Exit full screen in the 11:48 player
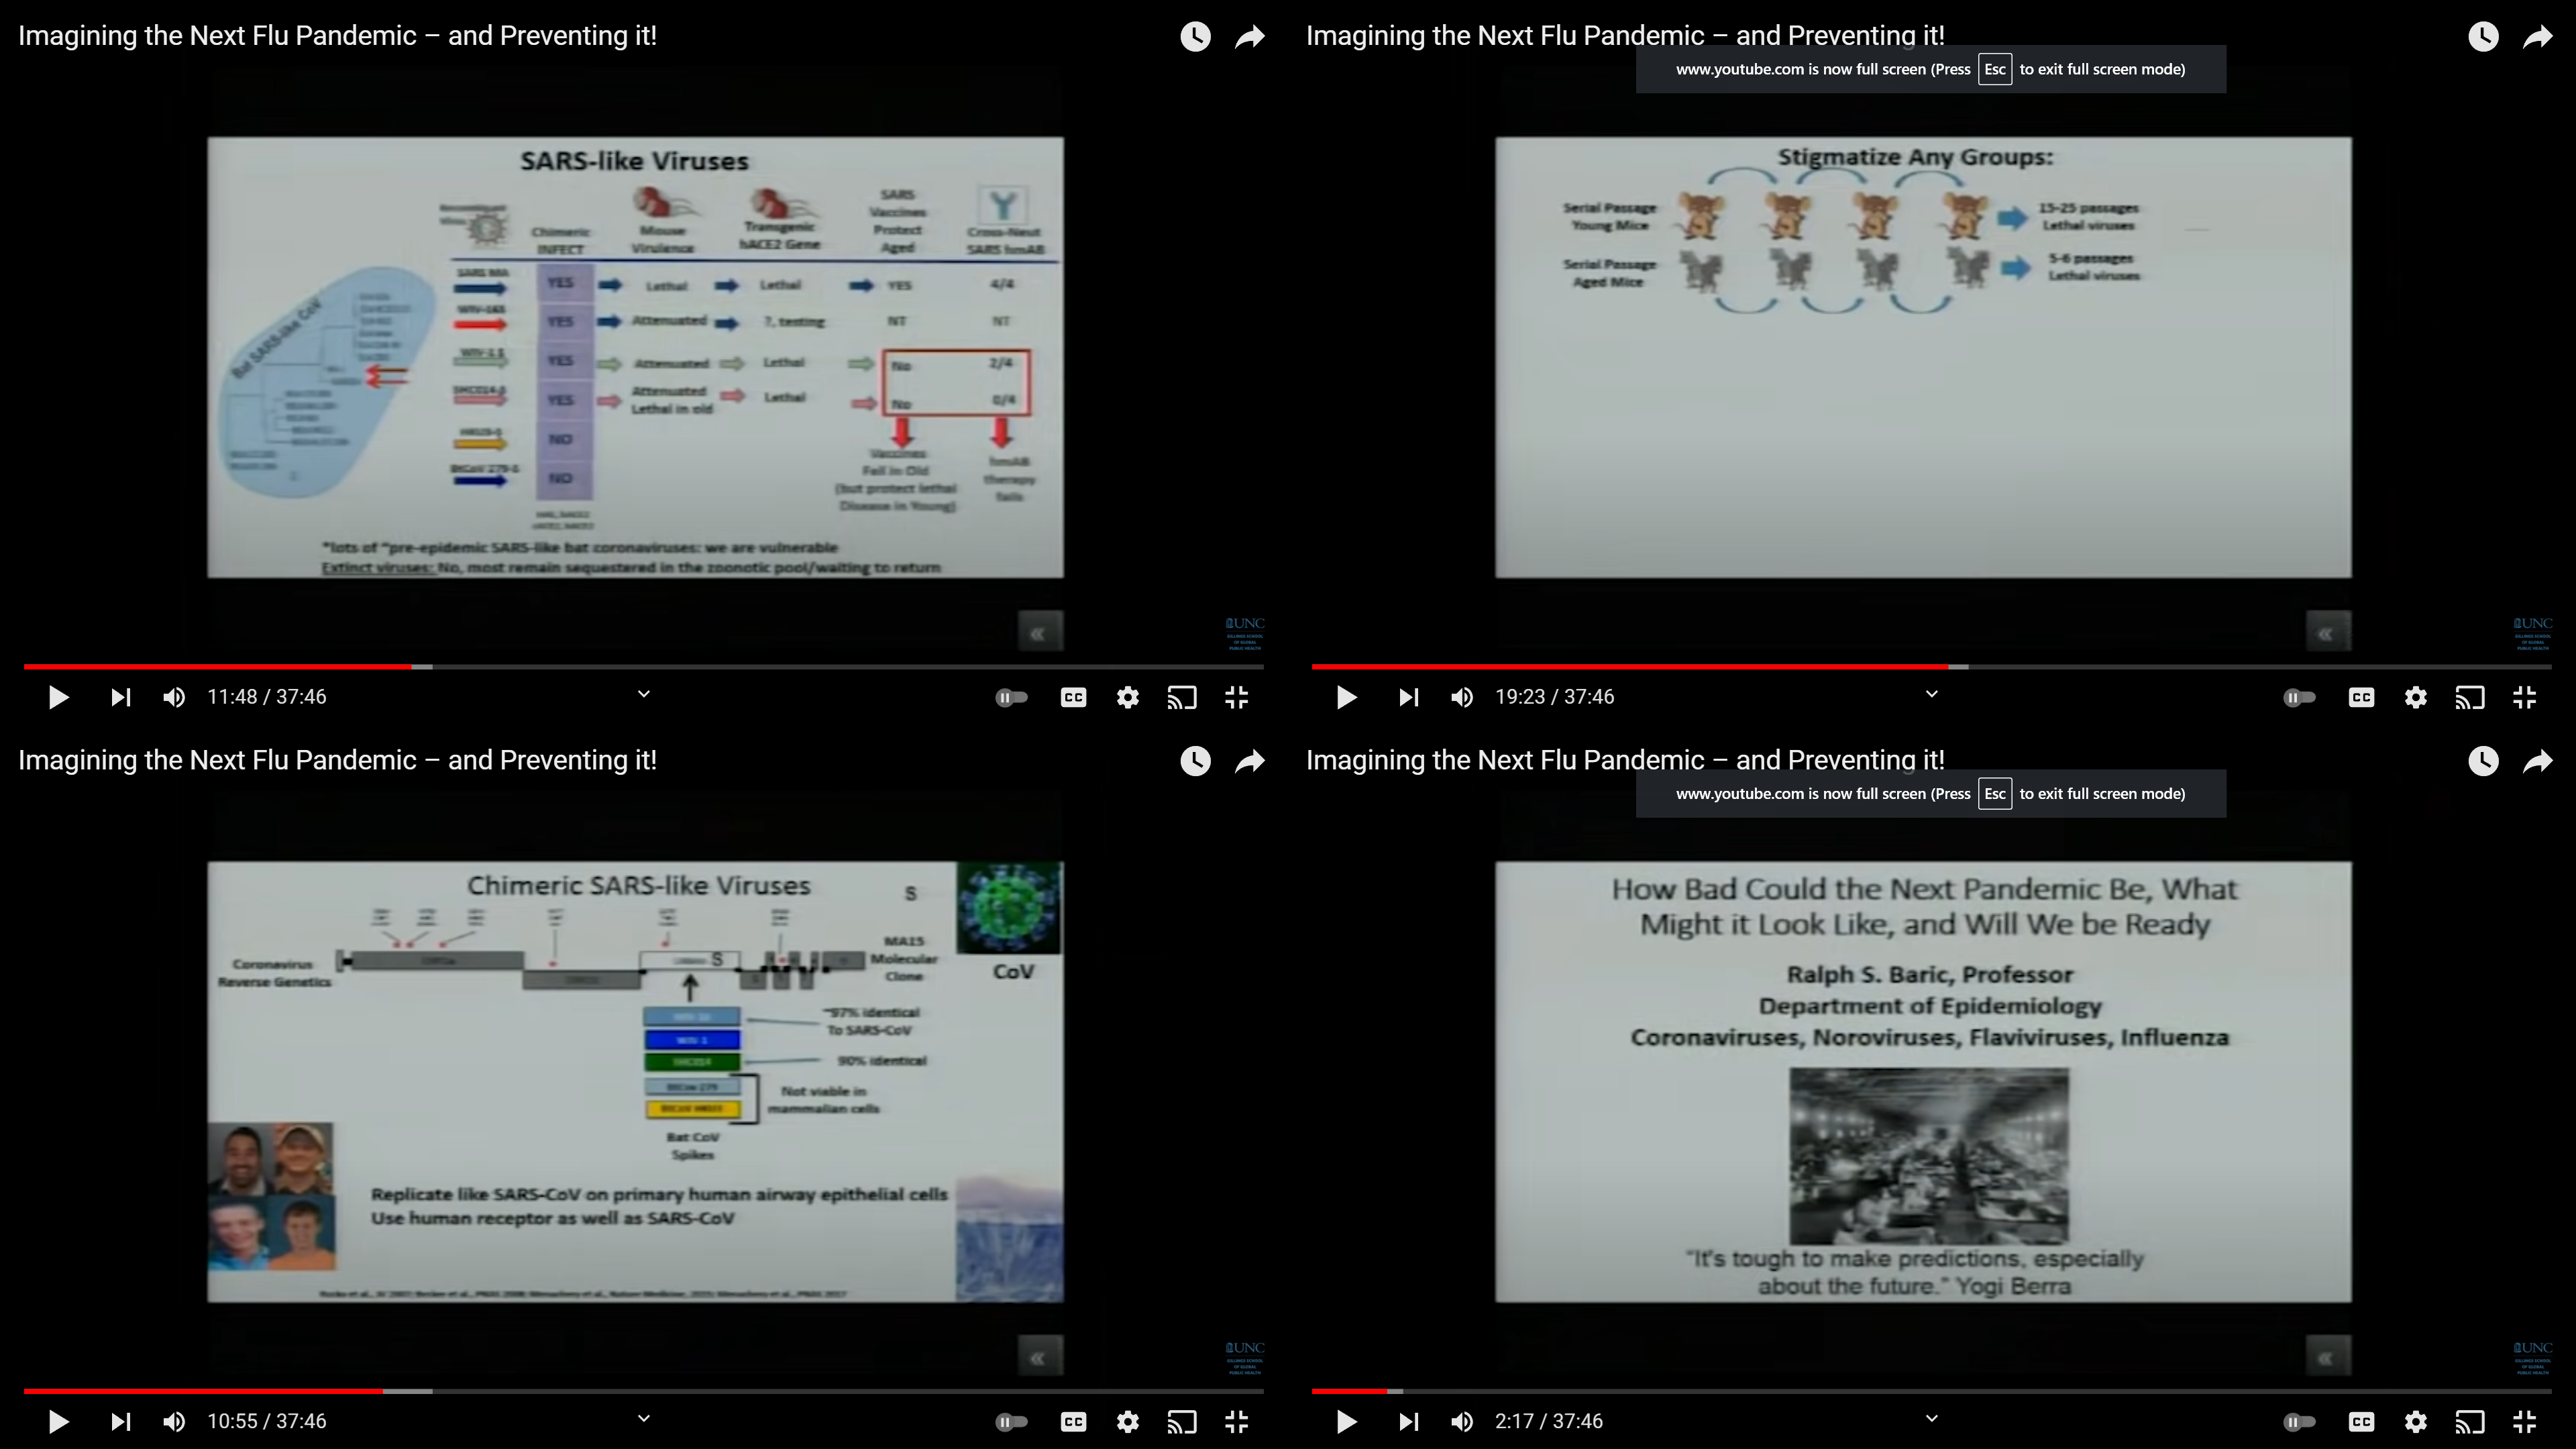 pyautogui.click(x=1236, y=697)
